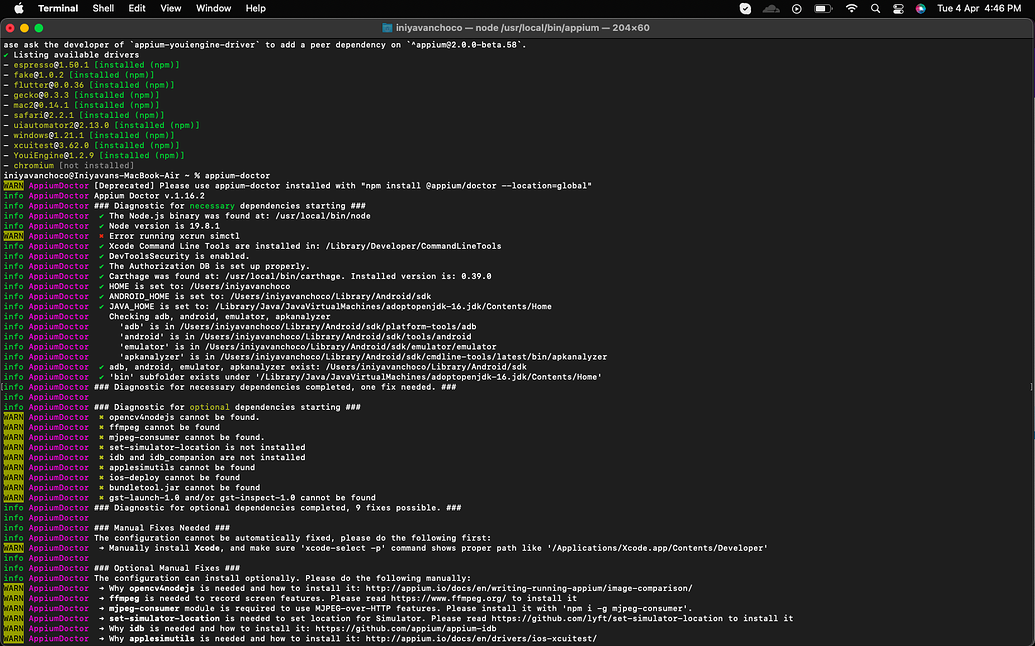The image size is (1035, 646).
Task: Open the View menu
Action: pos(170,8)
